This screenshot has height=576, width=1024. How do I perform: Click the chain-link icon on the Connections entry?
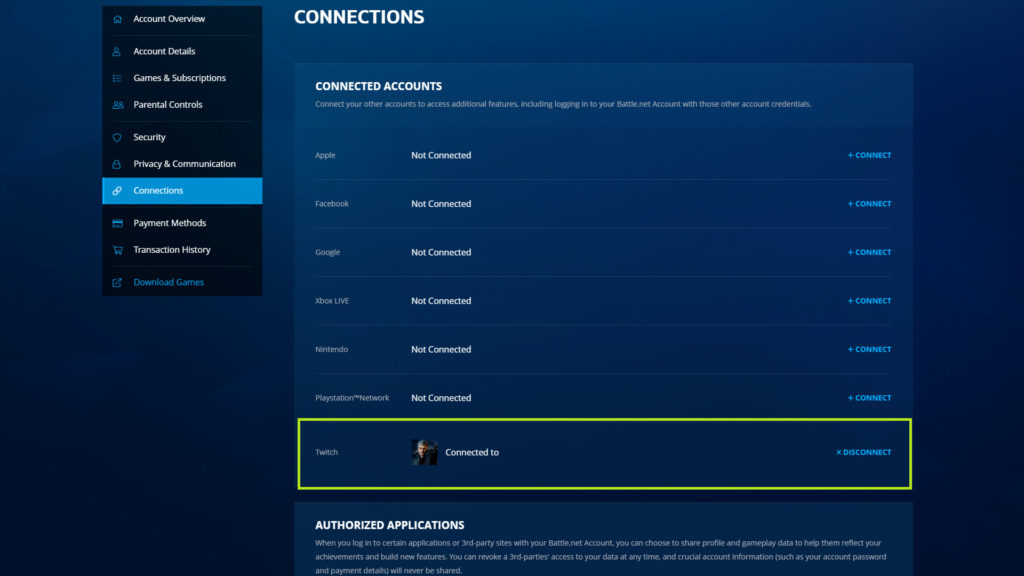tap(117, 190)
